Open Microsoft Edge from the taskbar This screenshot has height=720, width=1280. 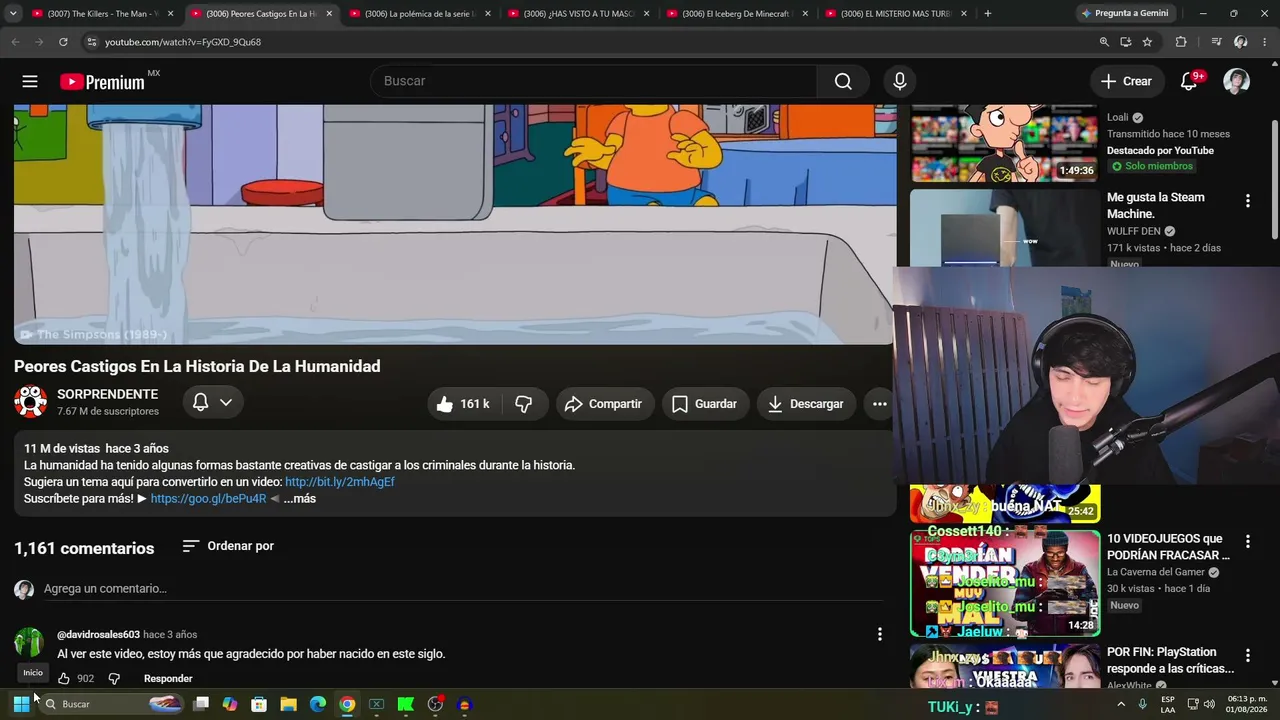coord(318,704)
